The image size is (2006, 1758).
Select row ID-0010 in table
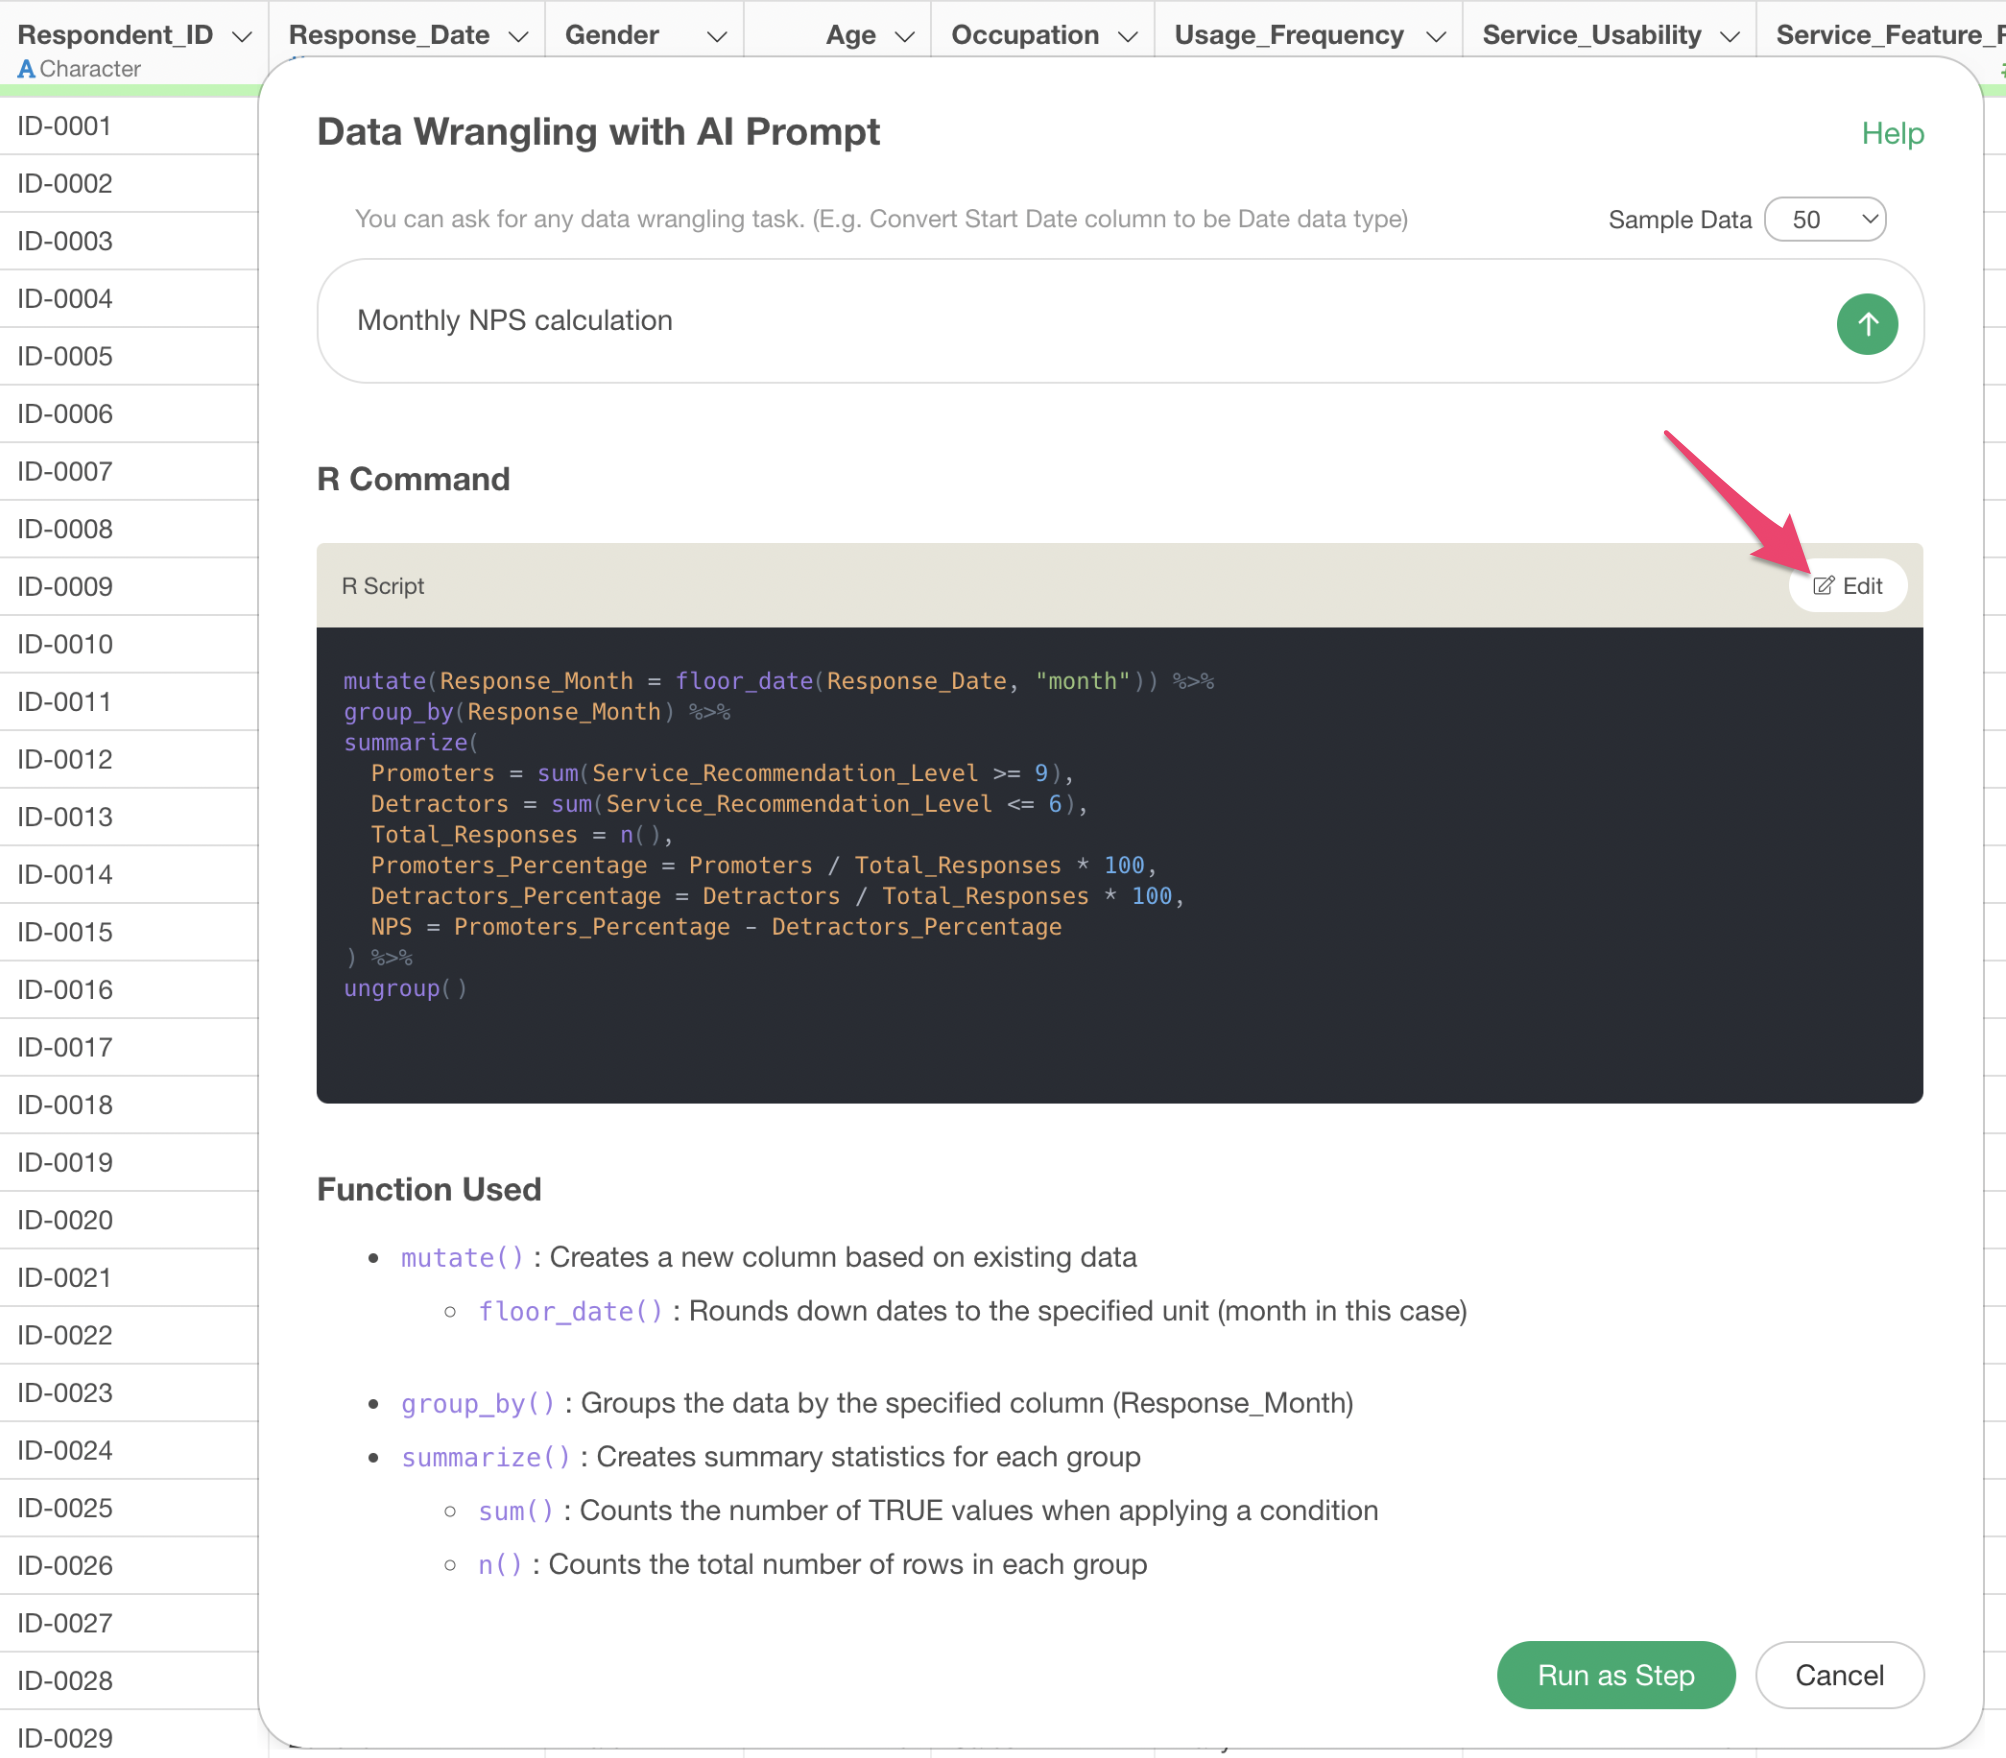point(66,644)
